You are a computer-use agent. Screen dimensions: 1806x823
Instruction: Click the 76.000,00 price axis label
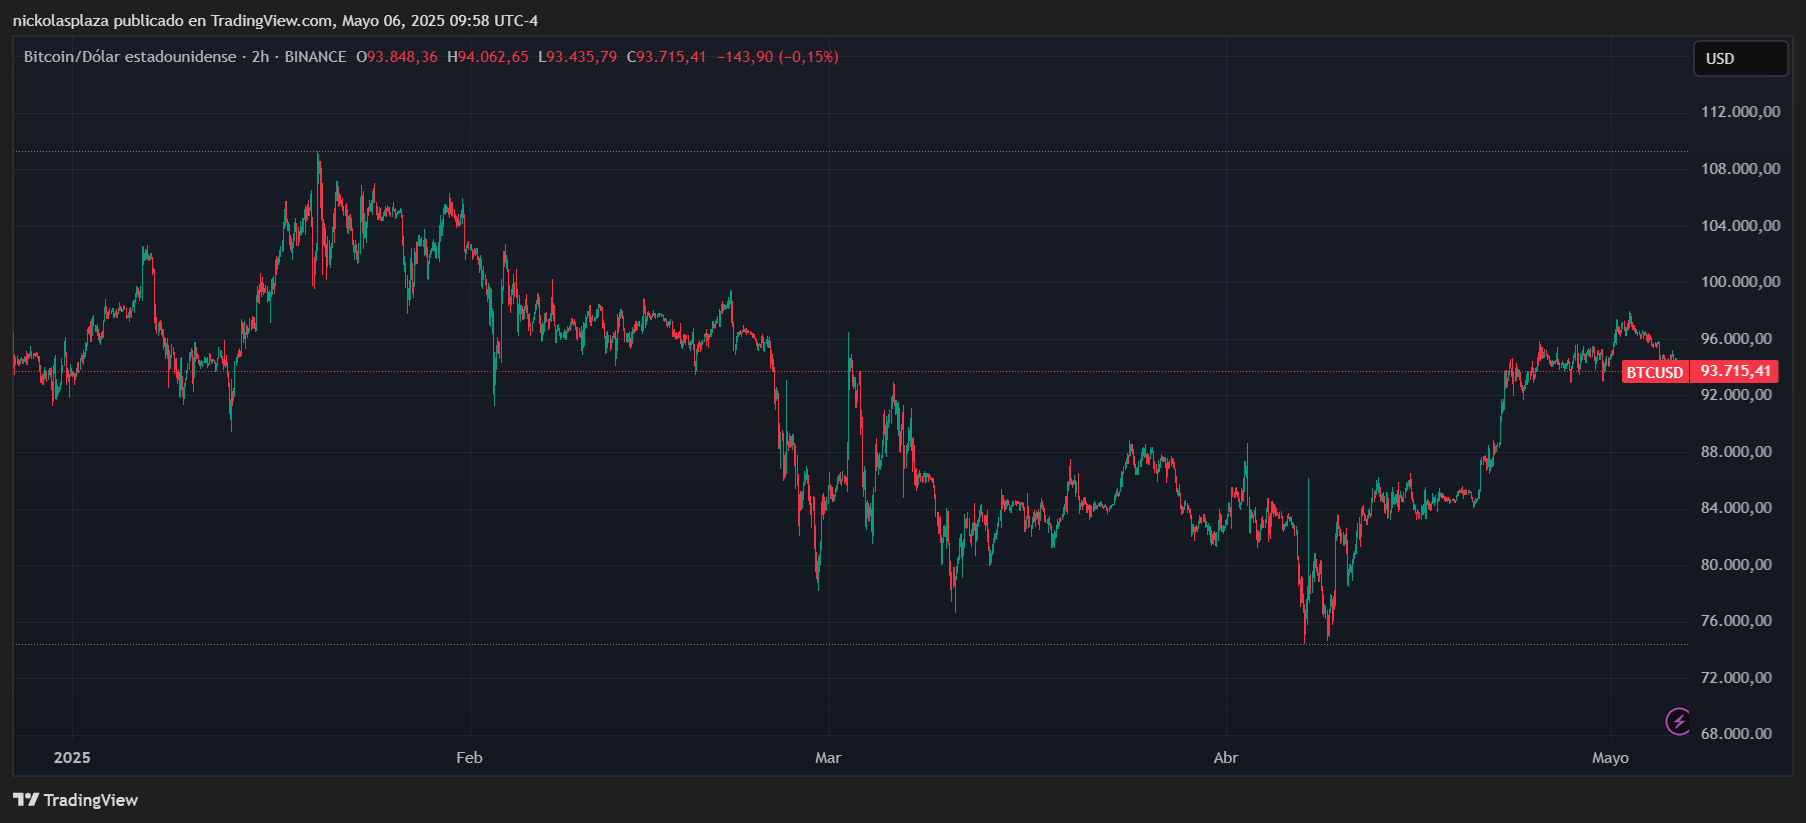[x=1736, y=621]
